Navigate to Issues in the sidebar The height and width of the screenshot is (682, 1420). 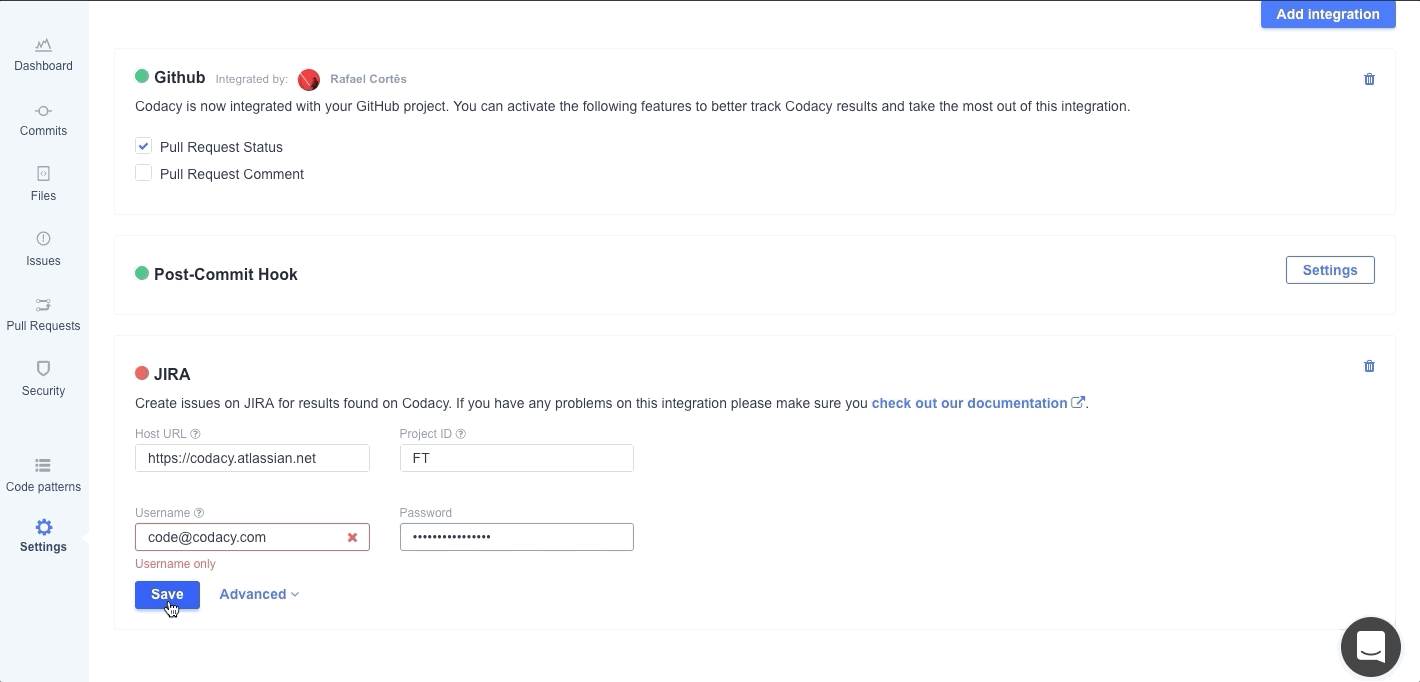43,249
